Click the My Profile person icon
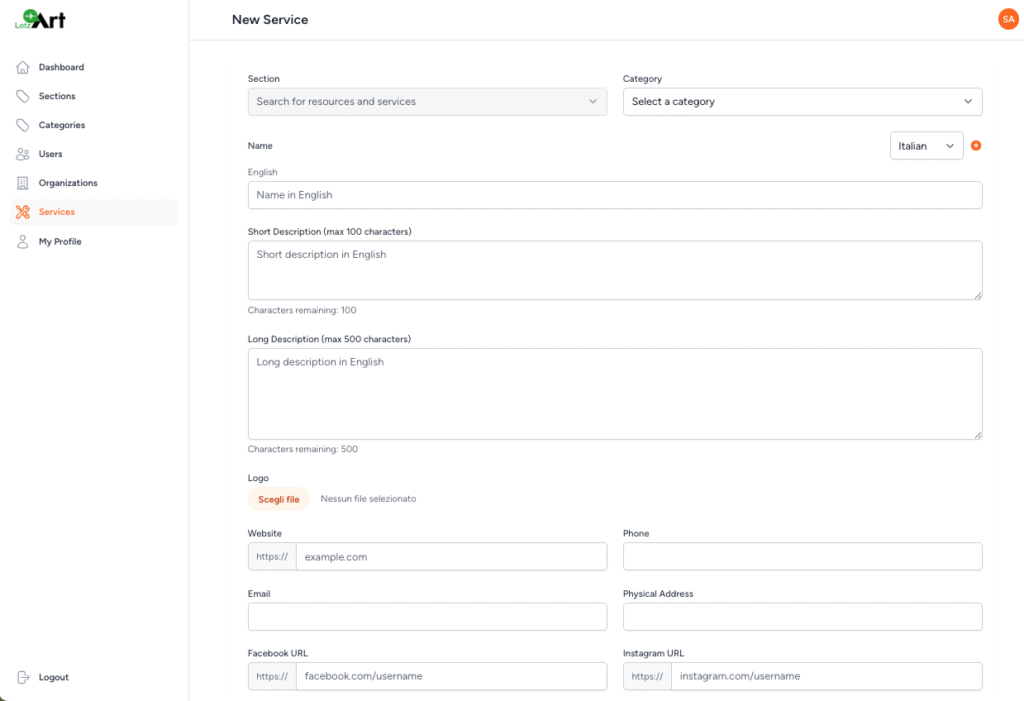This screenshot has height=701, width=1024. (23, 242)
